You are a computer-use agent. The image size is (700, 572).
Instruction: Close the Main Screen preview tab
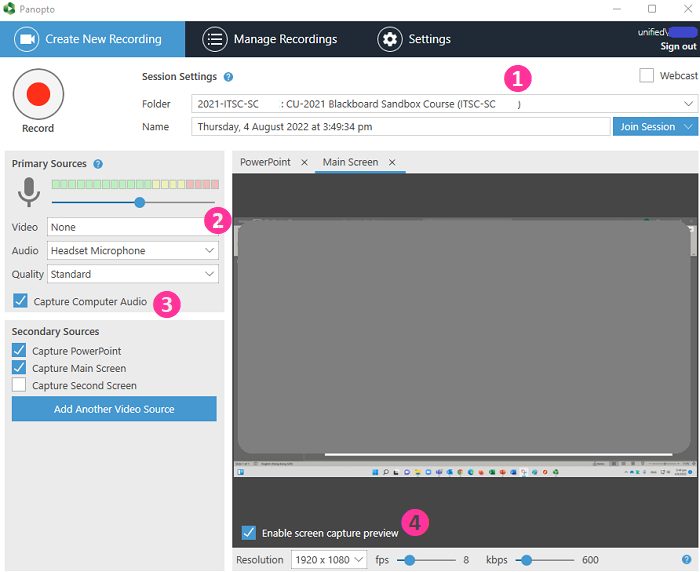[392, 163]
